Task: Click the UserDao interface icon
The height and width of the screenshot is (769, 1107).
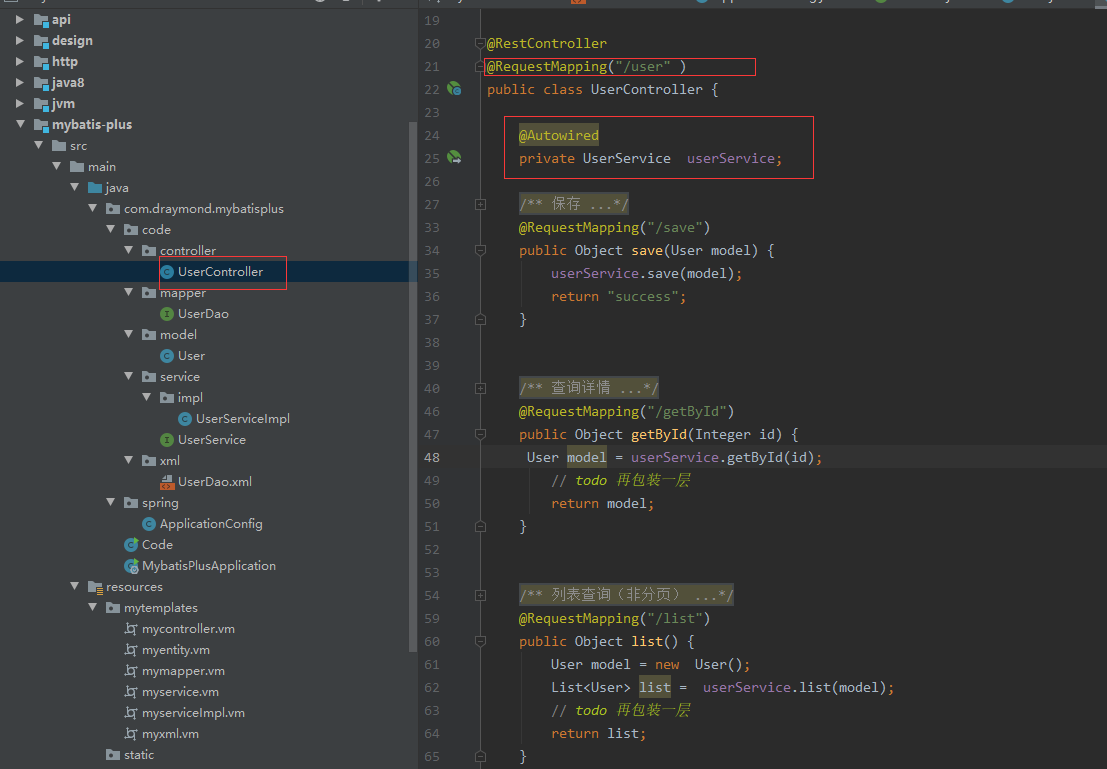Action: (x=167, y=314)
